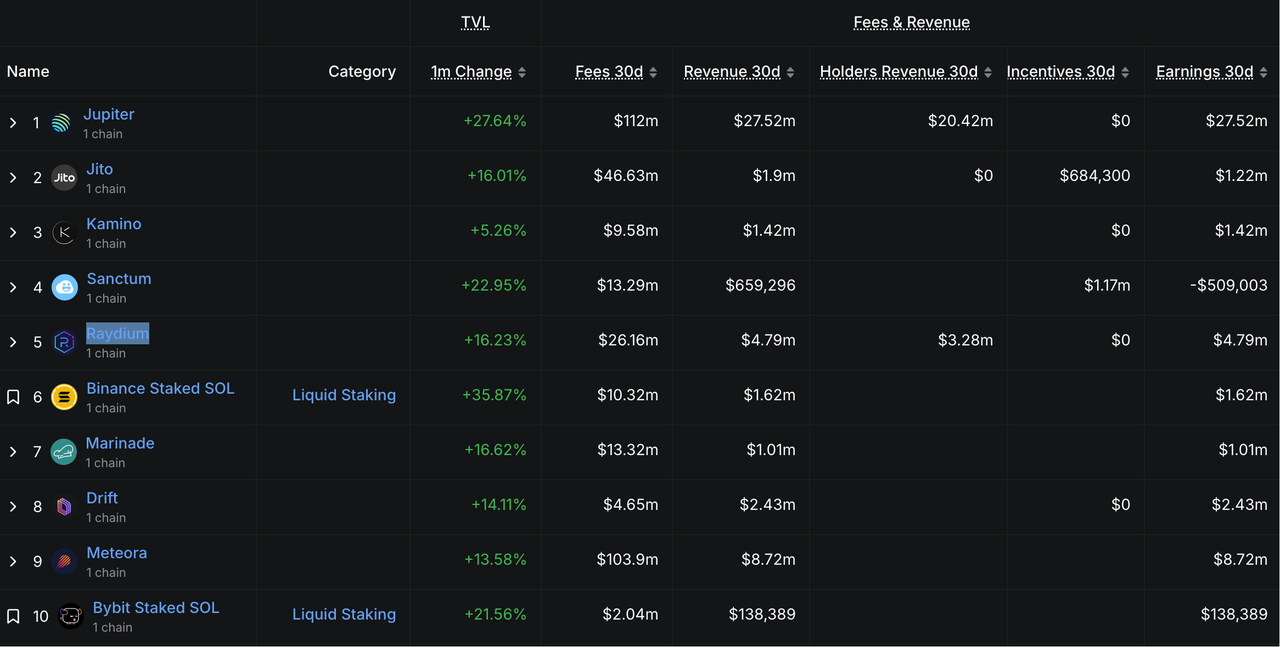The image size is (1280, 647).
Task: Select Sanctum's -$509,003 earnings value
Action: pos(1229,285)
